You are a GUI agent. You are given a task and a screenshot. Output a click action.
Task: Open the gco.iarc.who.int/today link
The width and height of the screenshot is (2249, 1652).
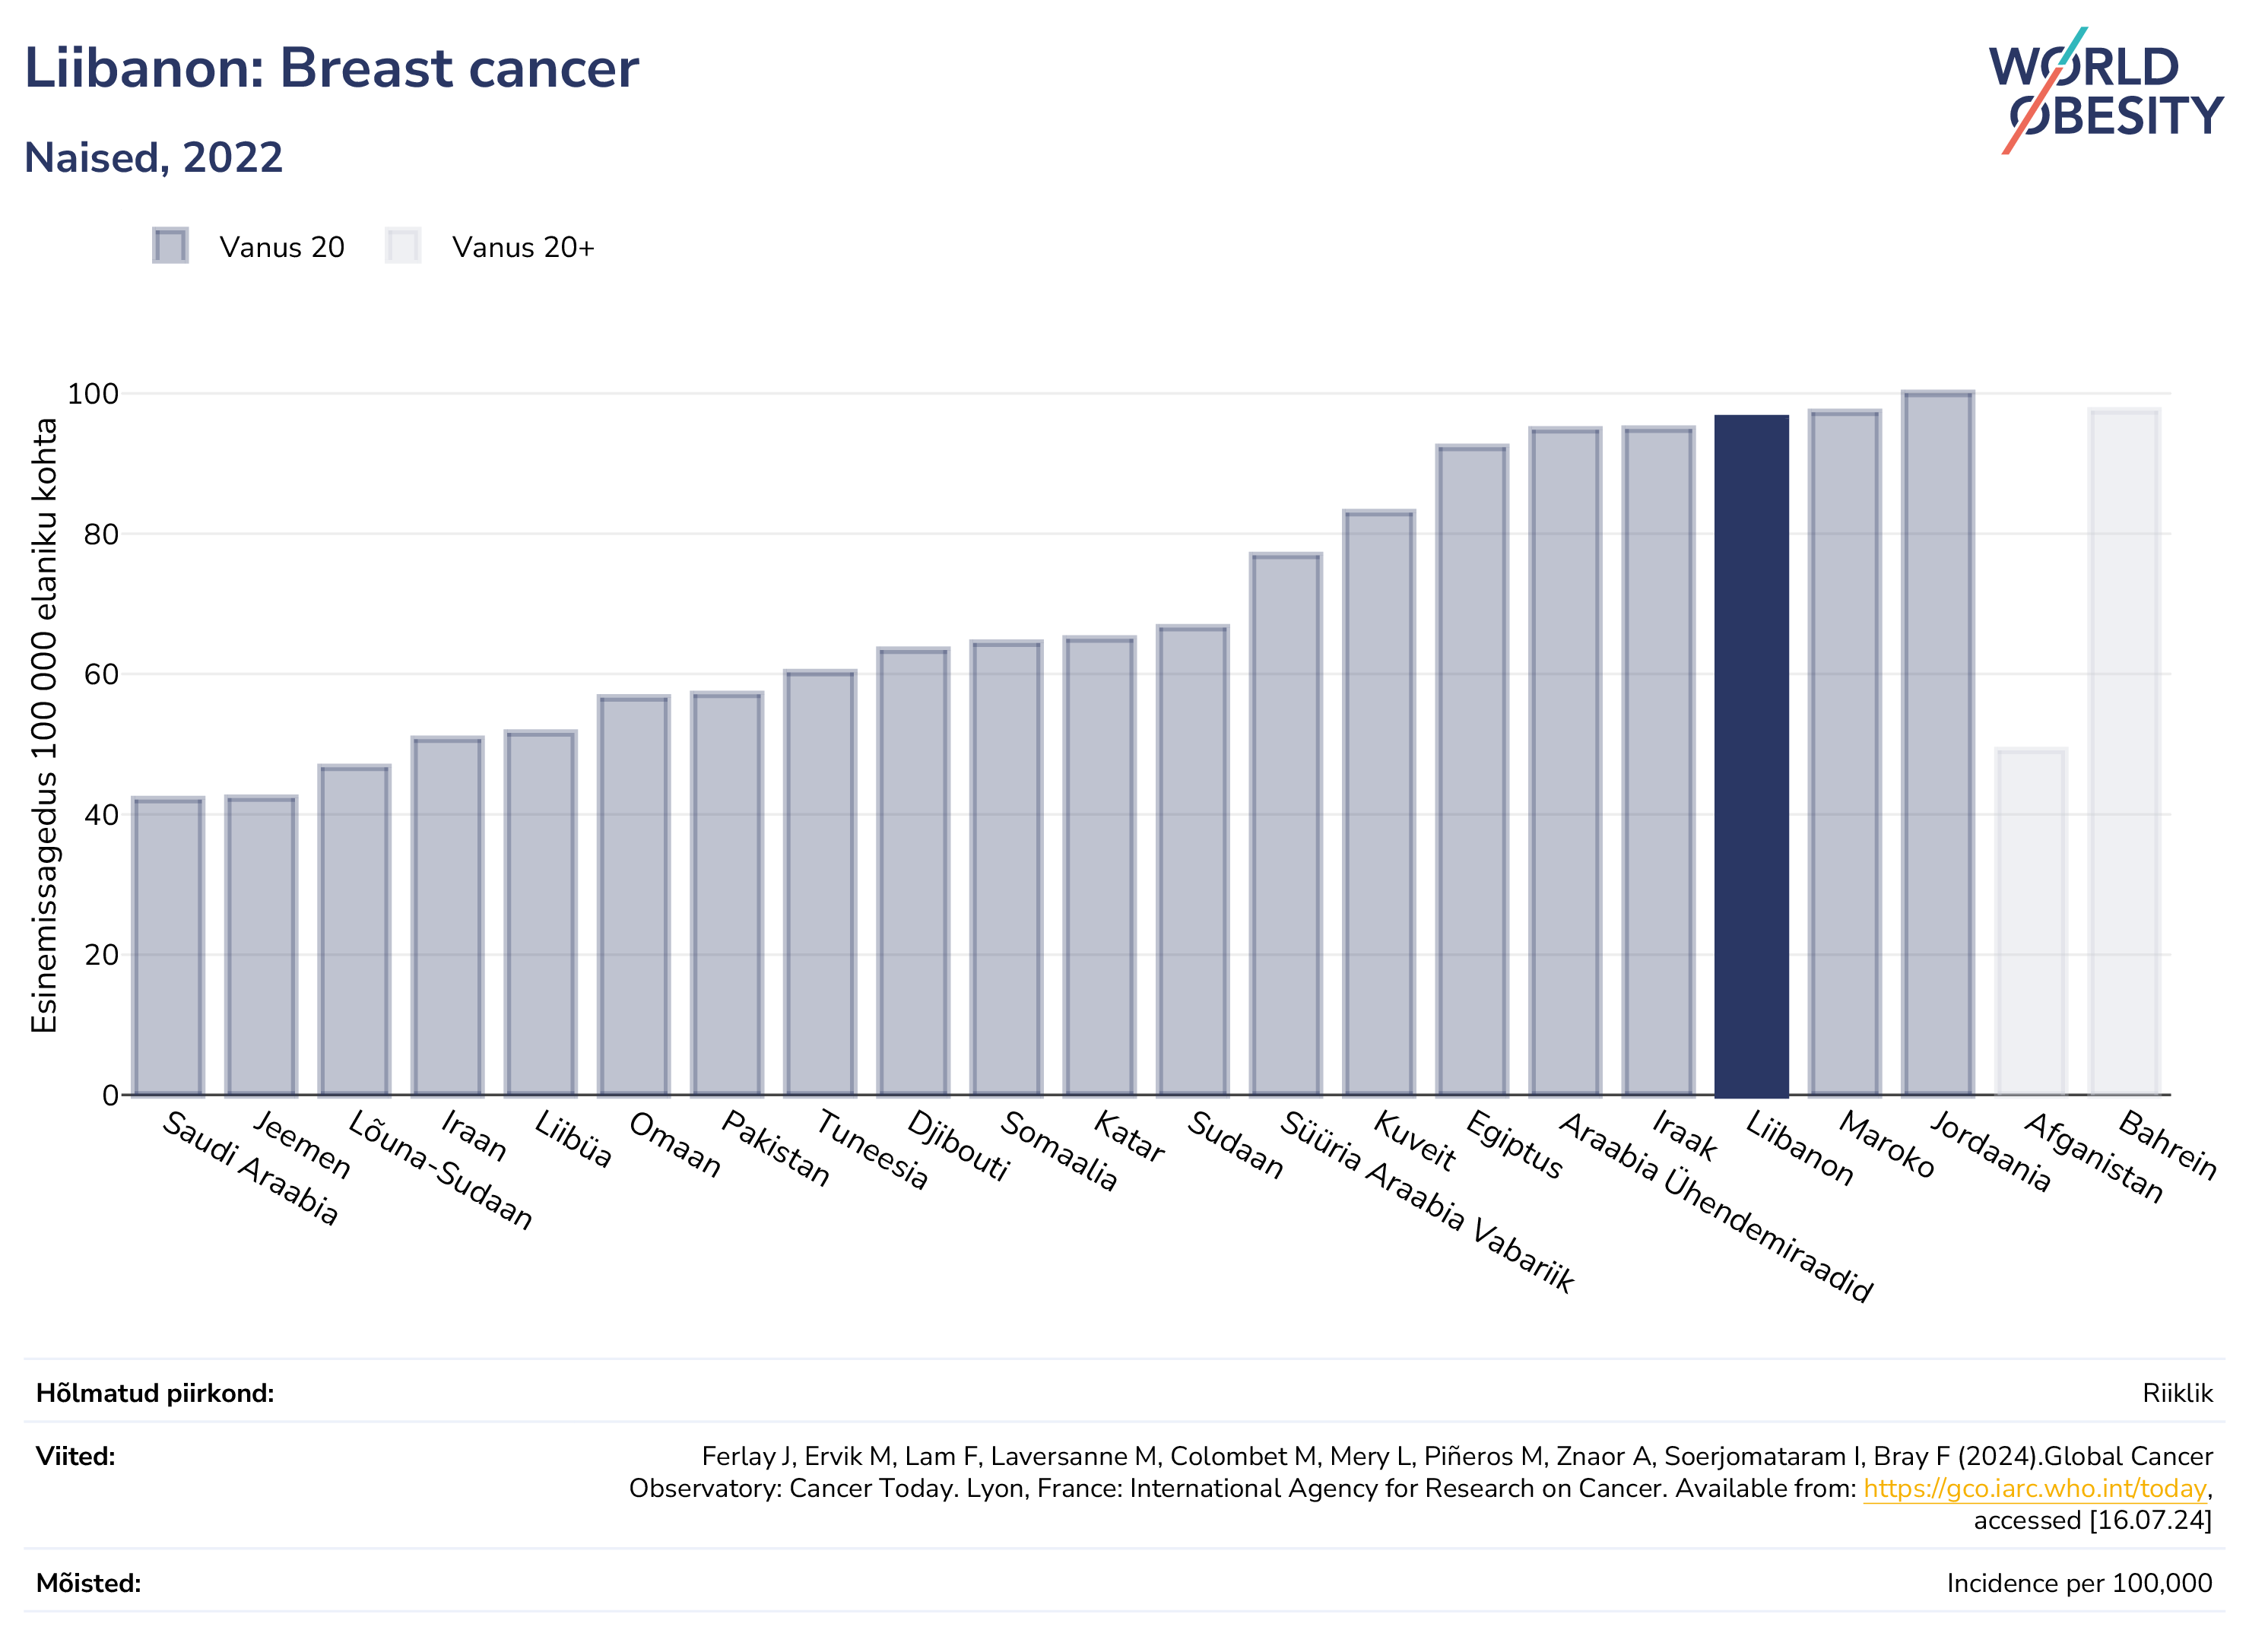(2034, 1488)
